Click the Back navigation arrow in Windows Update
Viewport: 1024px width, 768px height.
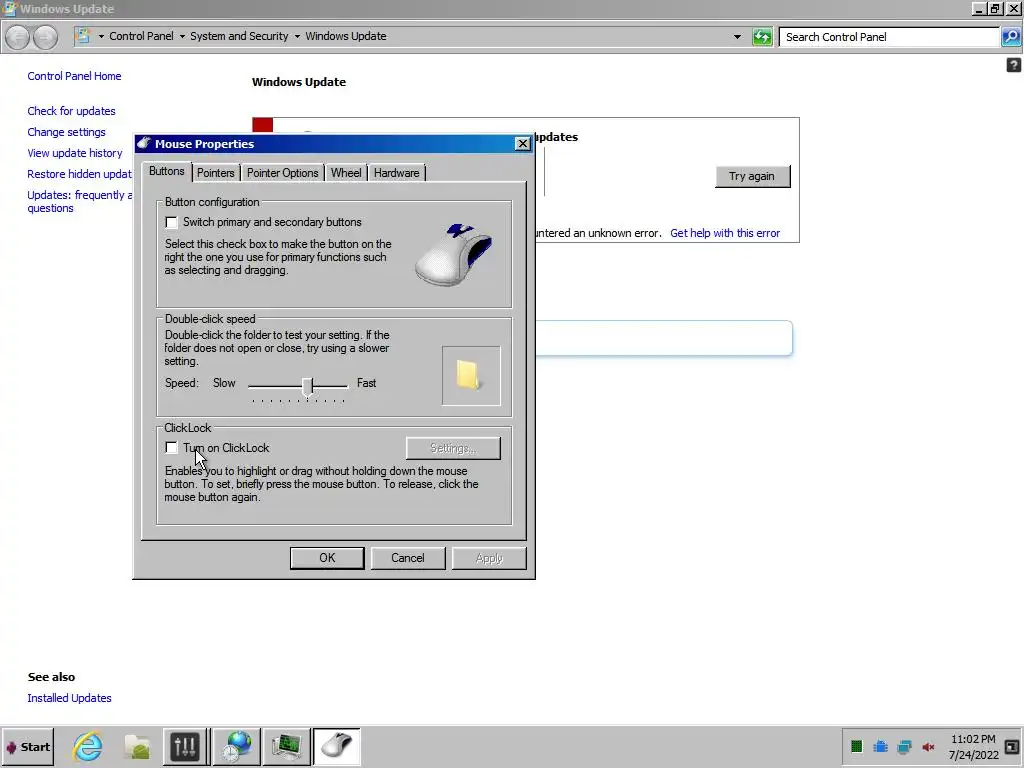(x=18, y=37)
